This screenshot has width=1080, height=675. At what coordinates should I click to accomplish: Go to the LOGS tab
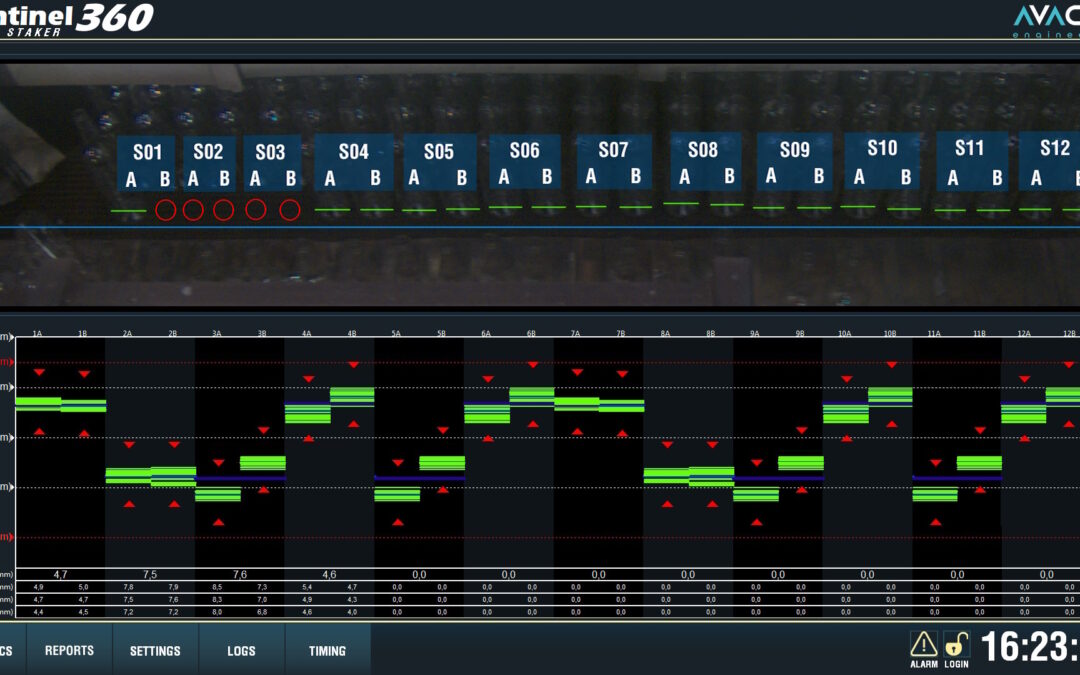tap(241, 650)
